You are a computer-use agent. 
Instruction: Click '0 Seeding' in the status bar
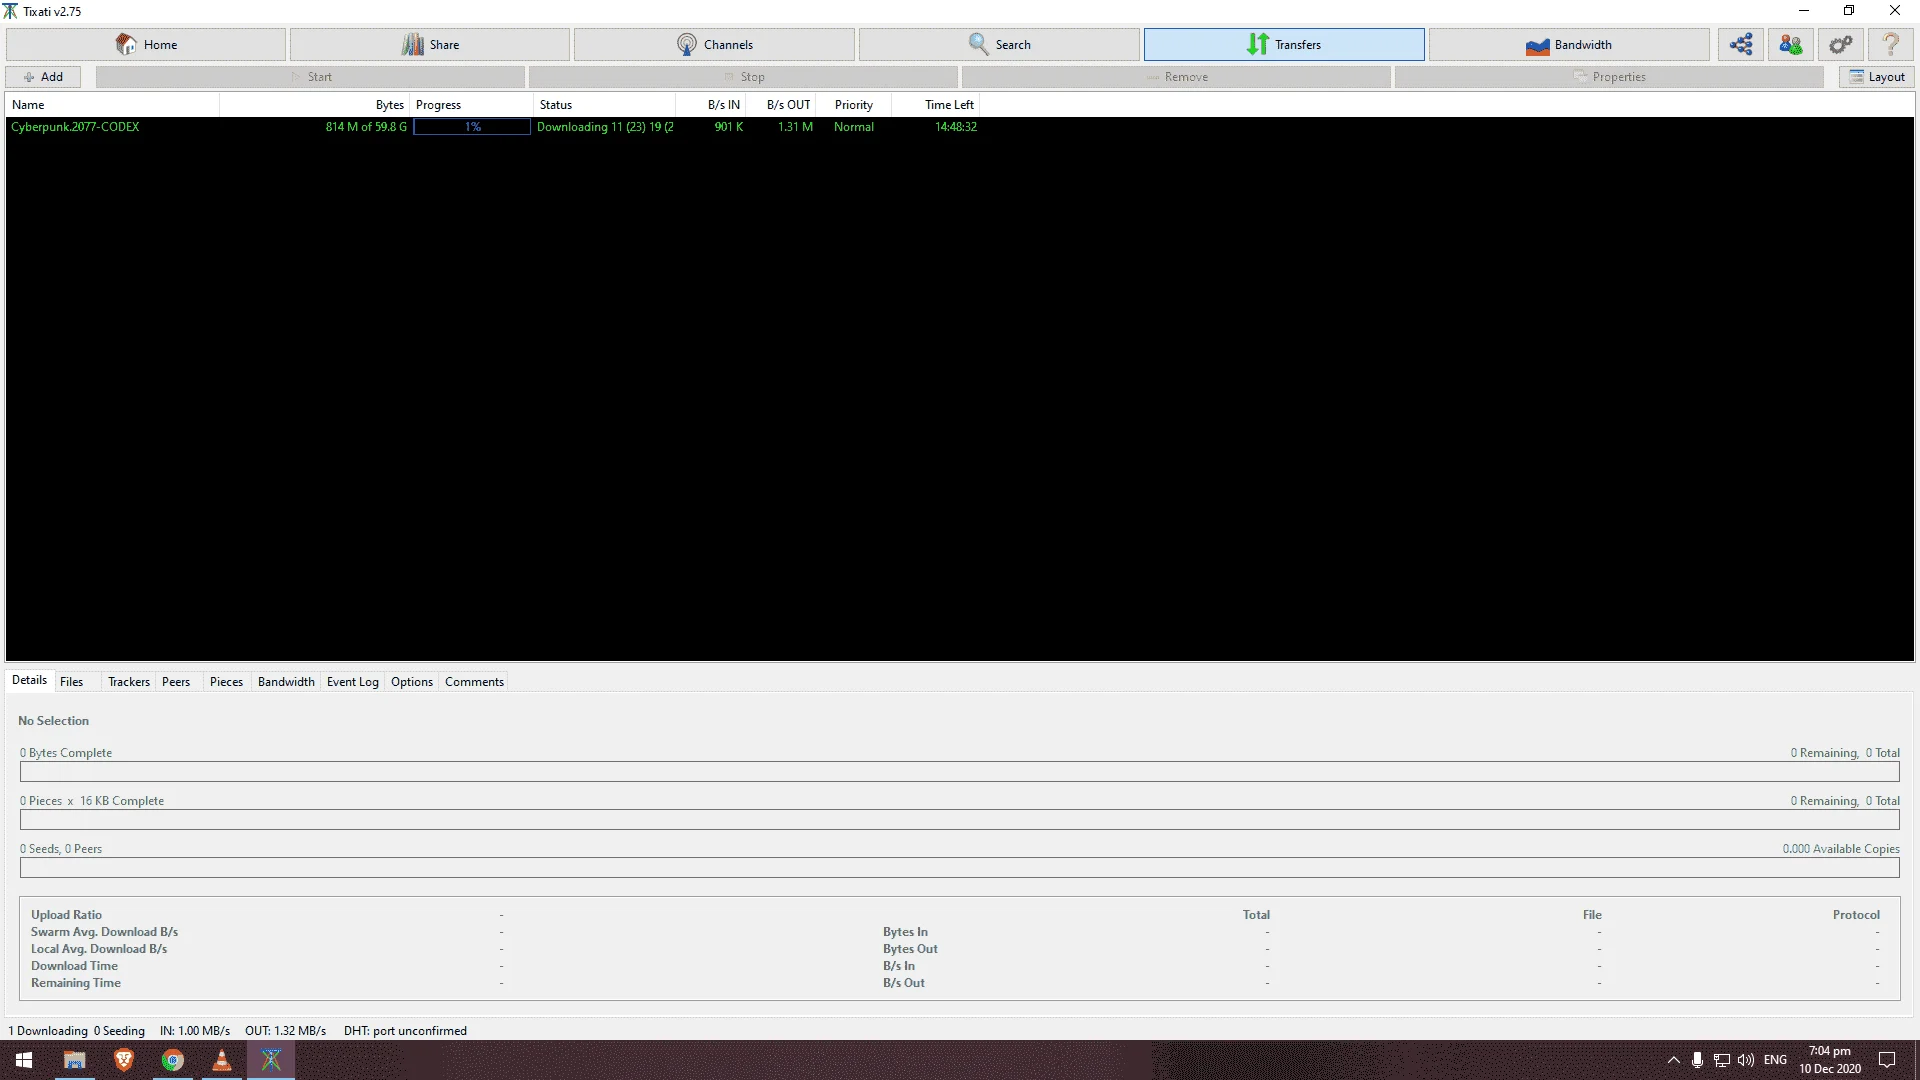(x=119, y=1031)
